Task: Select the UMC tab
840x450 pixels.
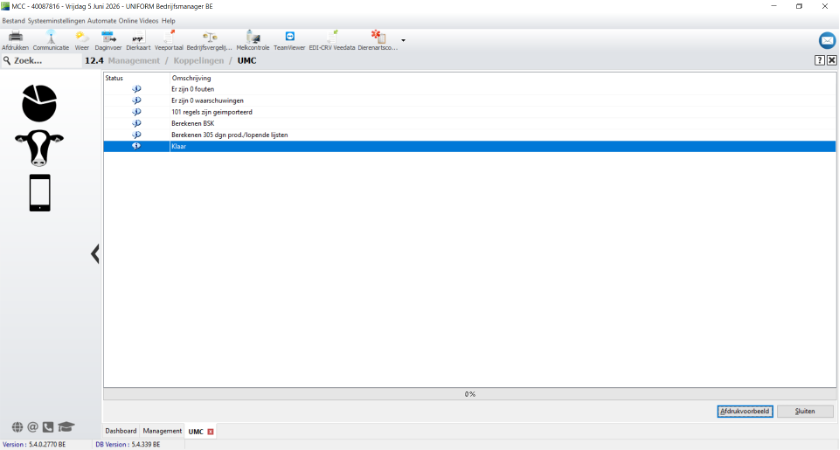Action: click(196, 431)
